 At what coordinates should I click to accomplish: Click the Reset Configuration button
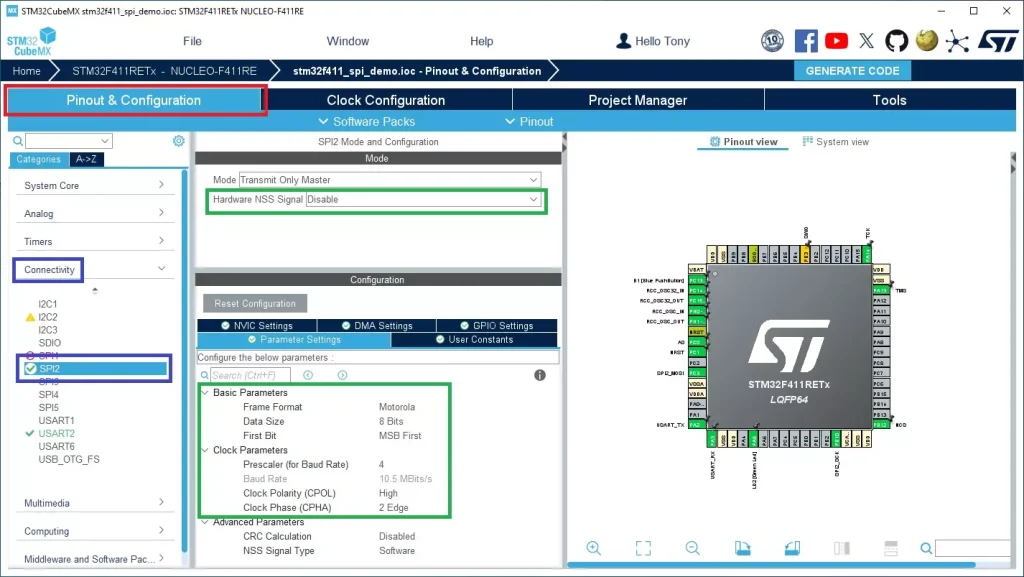255,303
